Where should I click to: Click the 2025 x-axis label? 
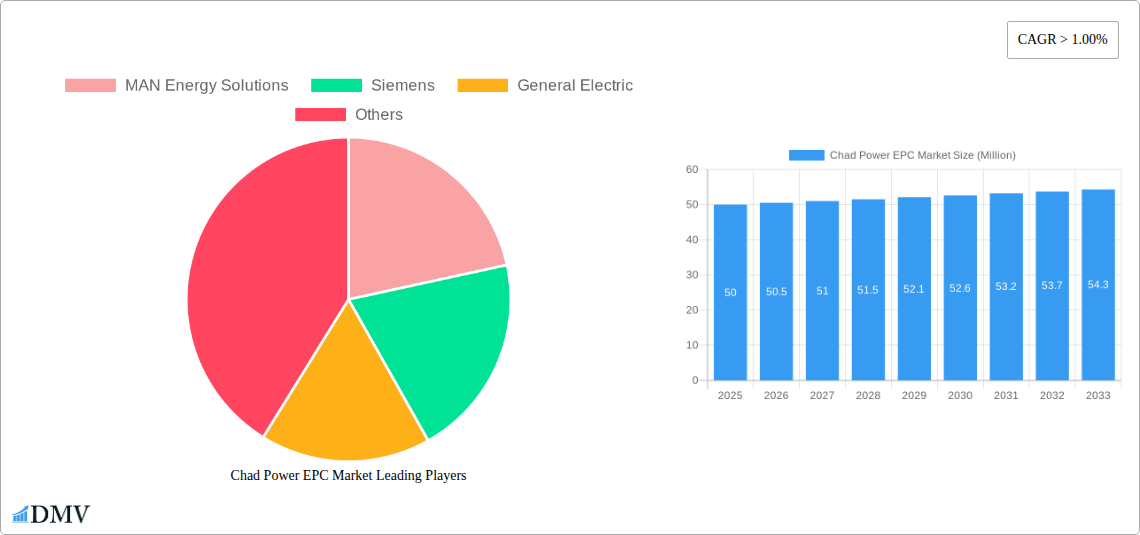pyautogui.click(x=730, y=396)
